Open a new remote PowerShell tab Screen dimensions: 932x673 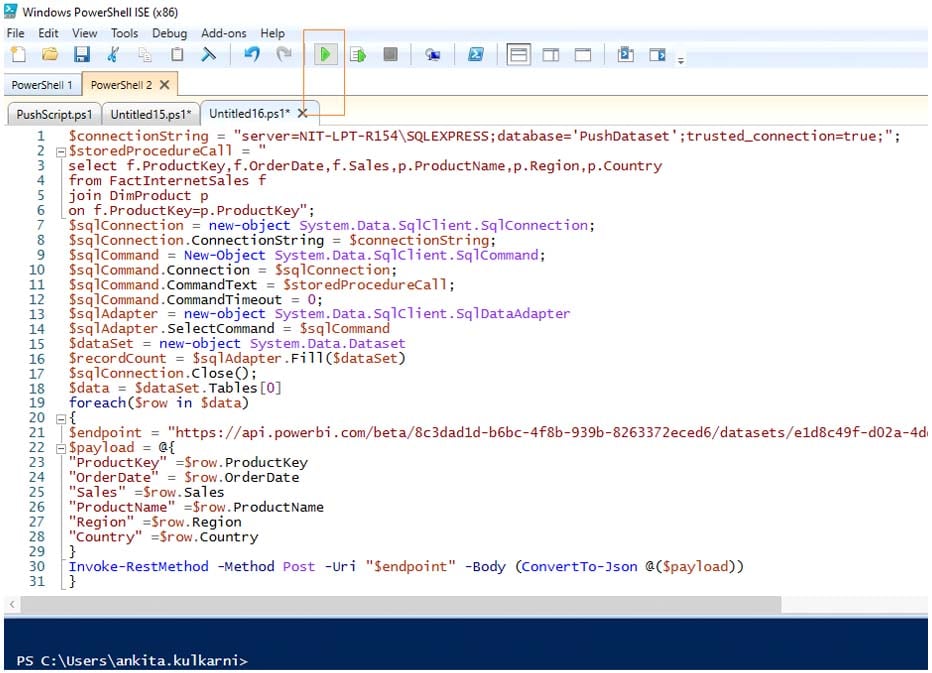[x=433, y=55]
